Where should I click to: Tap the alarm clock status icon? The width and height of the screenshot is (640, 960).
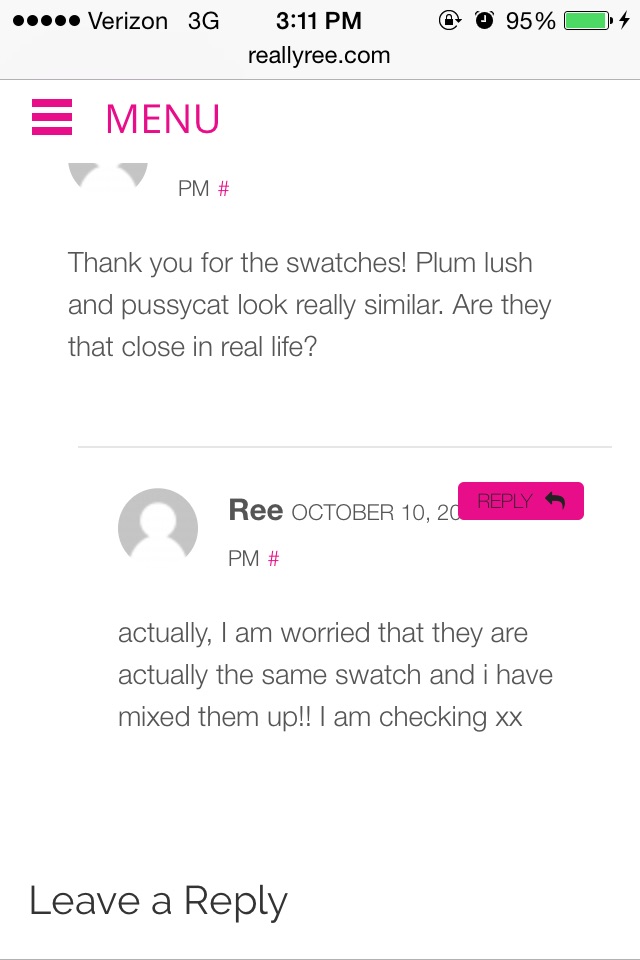[484, 21]
